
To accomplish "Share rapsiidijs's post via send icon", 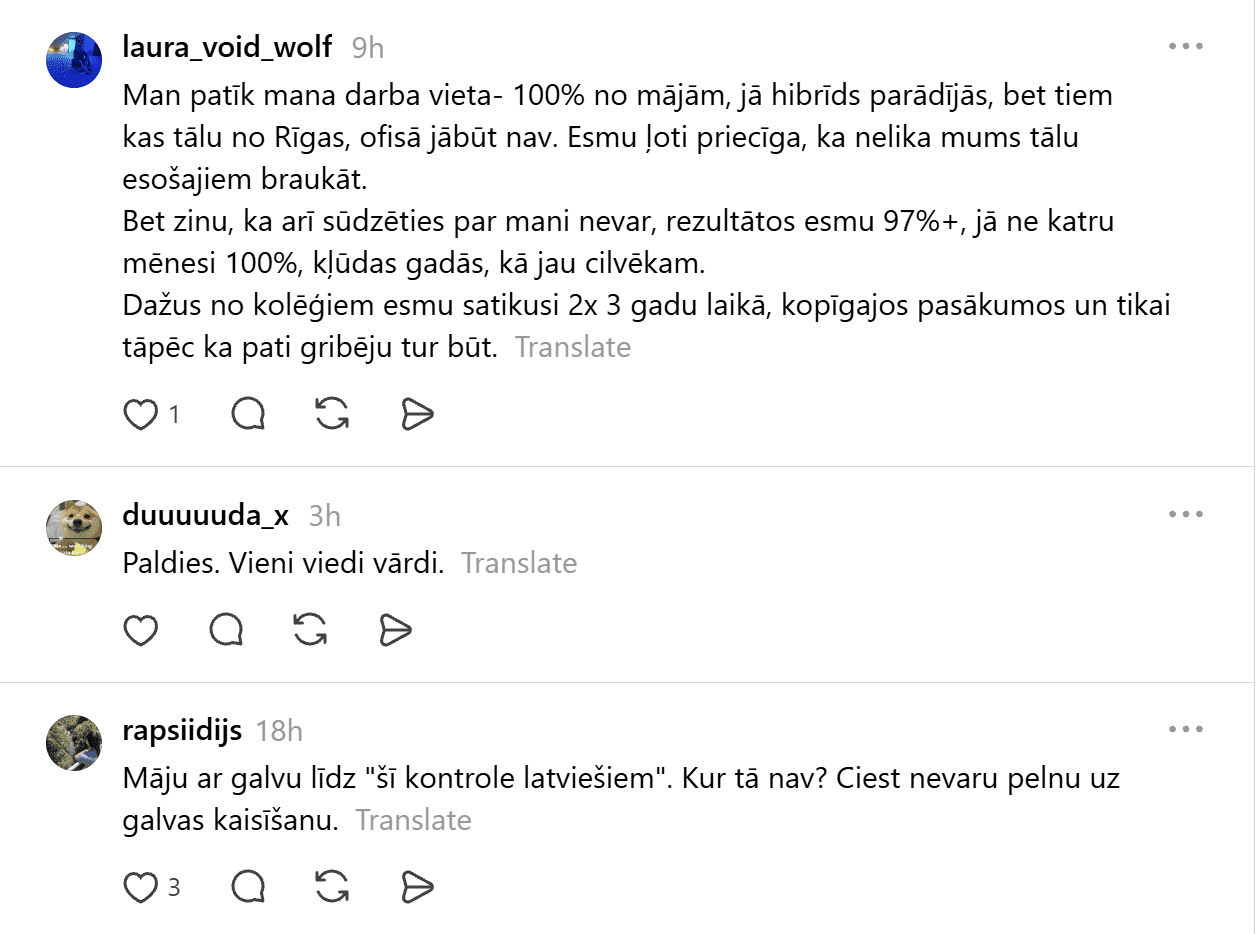I will click(x=417, y=887).
